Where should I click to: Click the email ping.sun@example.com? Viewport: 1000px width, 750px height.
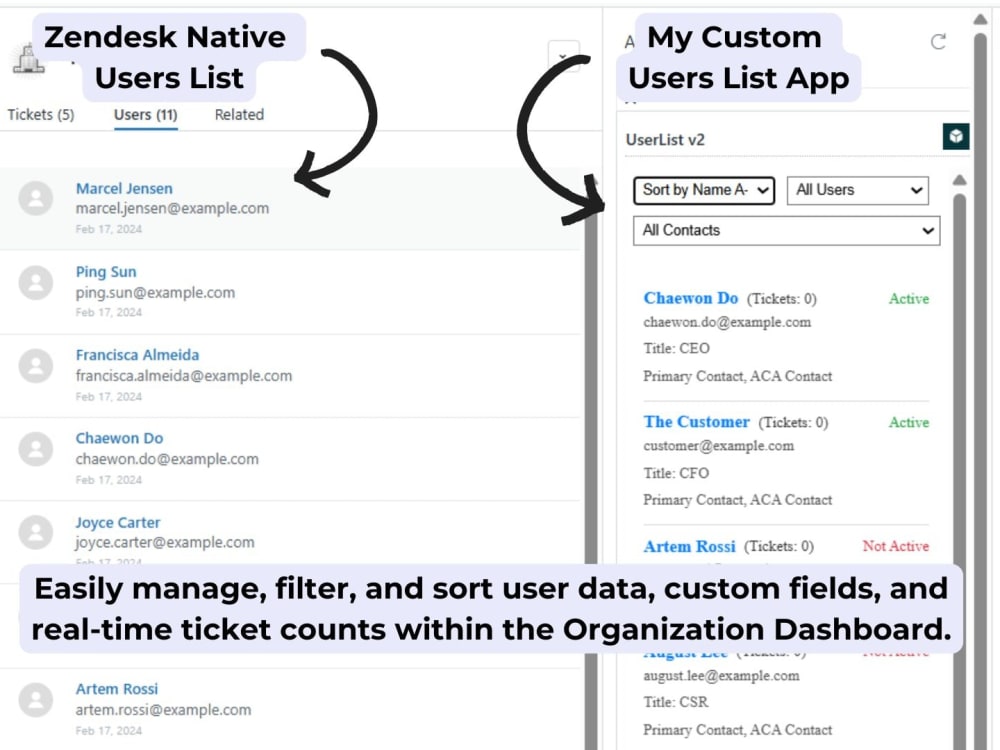pos(155,293)
